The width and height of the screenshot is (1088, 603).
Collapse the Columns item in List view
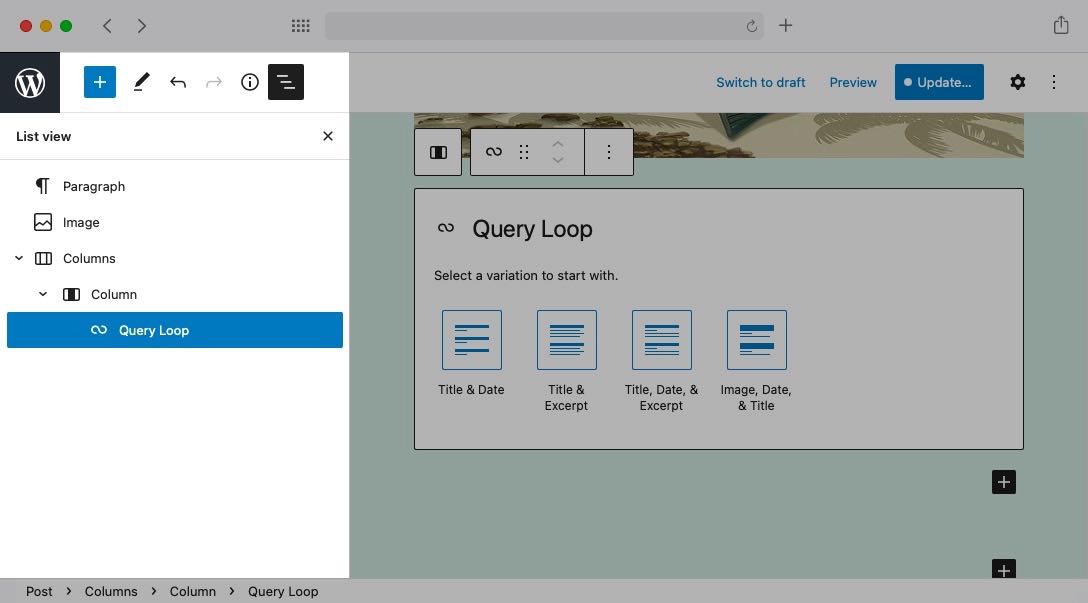[18, 257]
